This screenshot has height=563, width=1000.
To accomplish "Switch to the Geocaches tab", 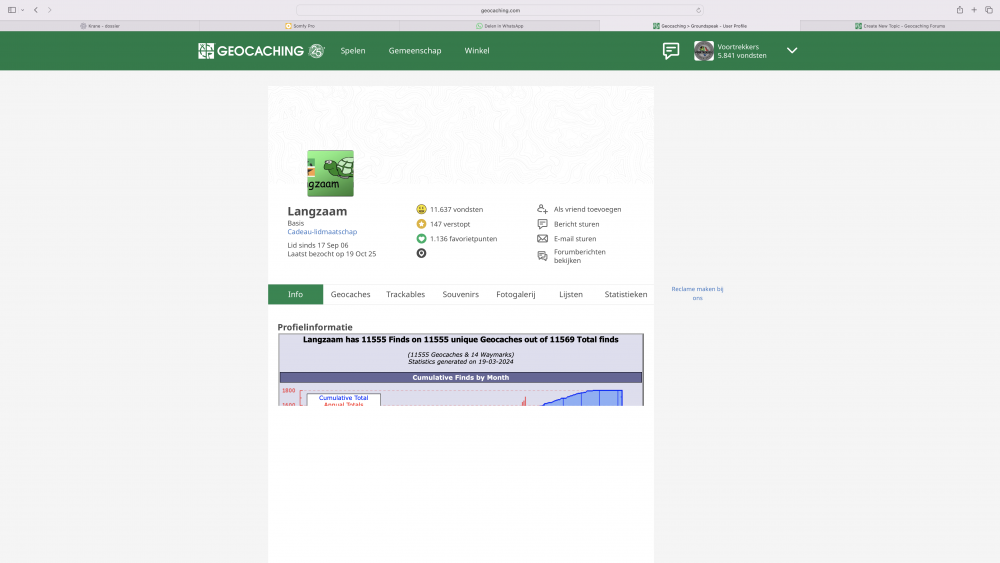I will click(x=350, y=294).
